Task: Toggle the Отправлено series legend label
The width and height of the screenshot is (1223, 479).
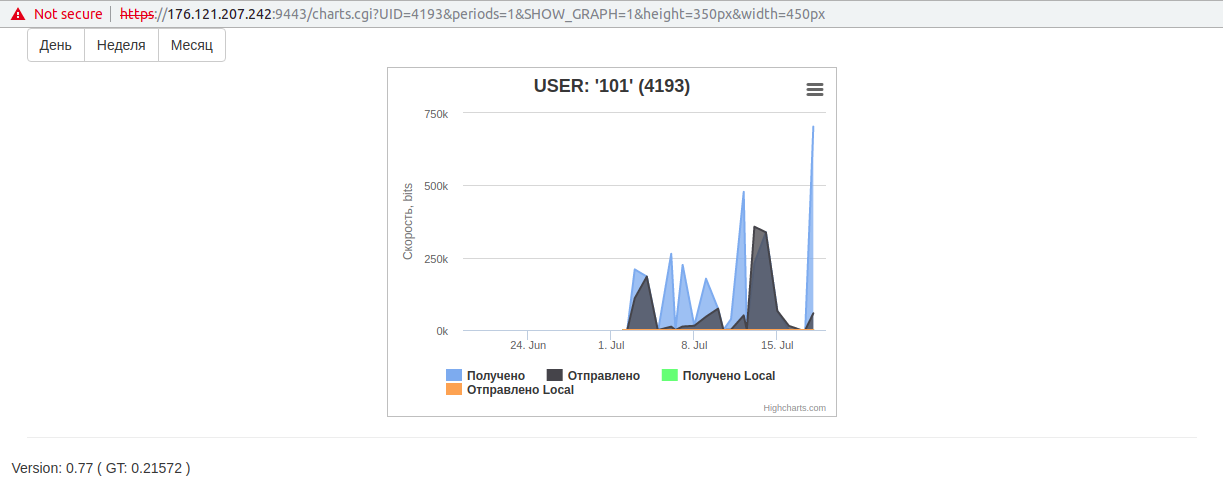Action: [603, 376]
